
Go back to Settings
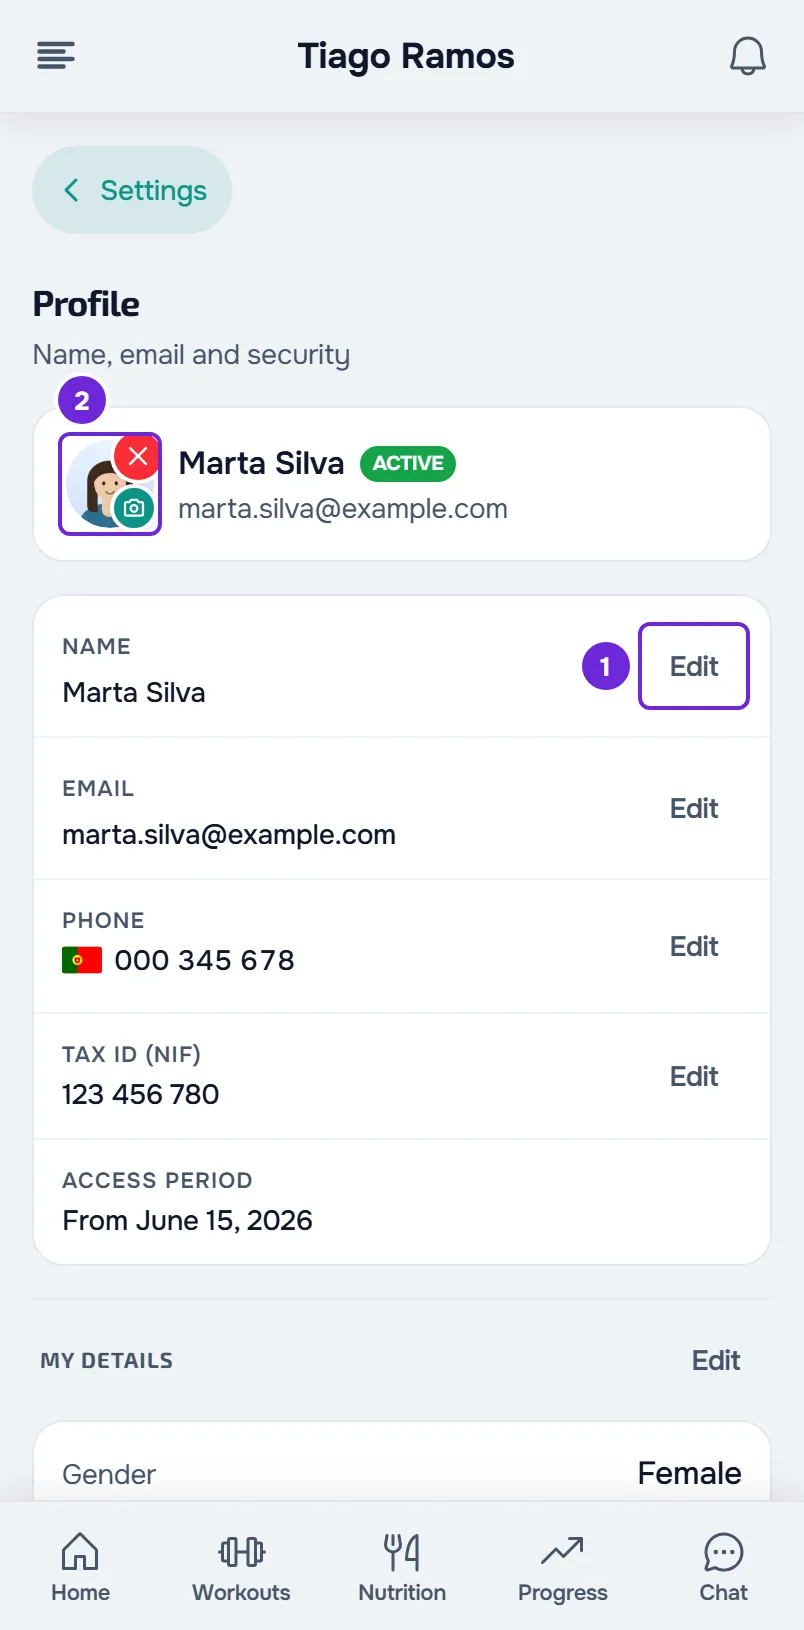(132, 190)
